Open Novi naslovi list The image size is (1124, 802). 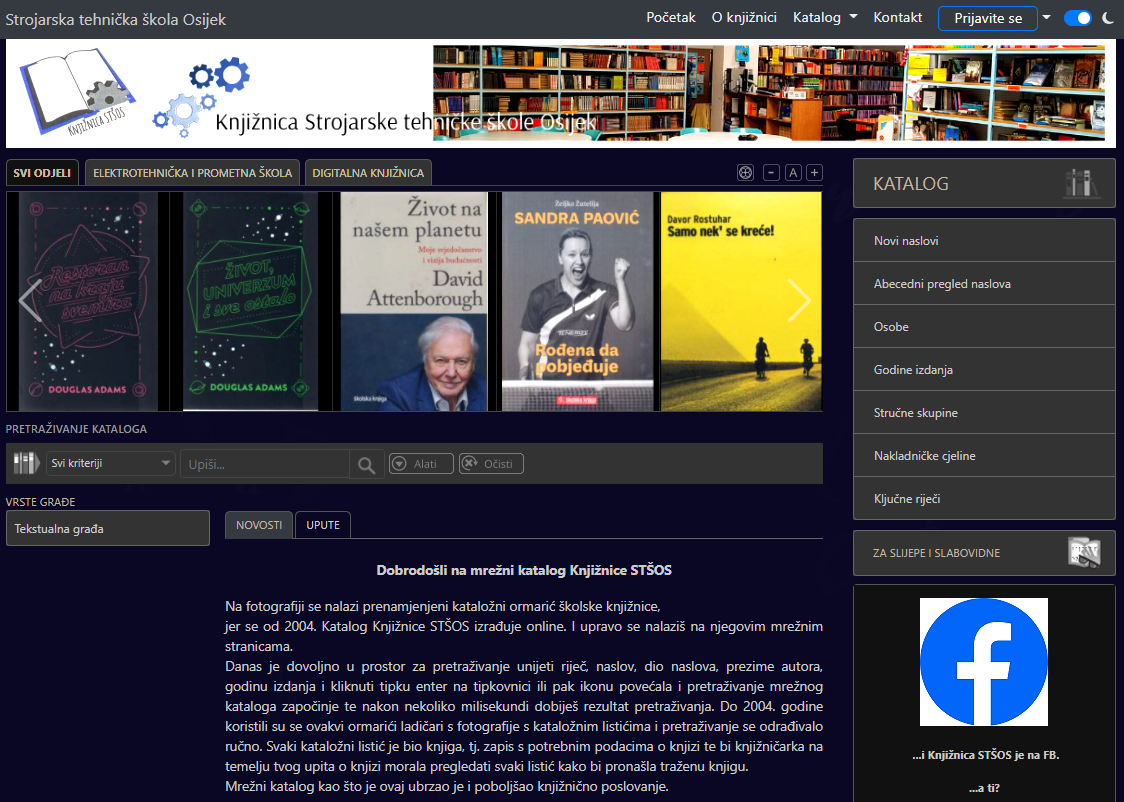pyautogui.click(x=984, y=241)
